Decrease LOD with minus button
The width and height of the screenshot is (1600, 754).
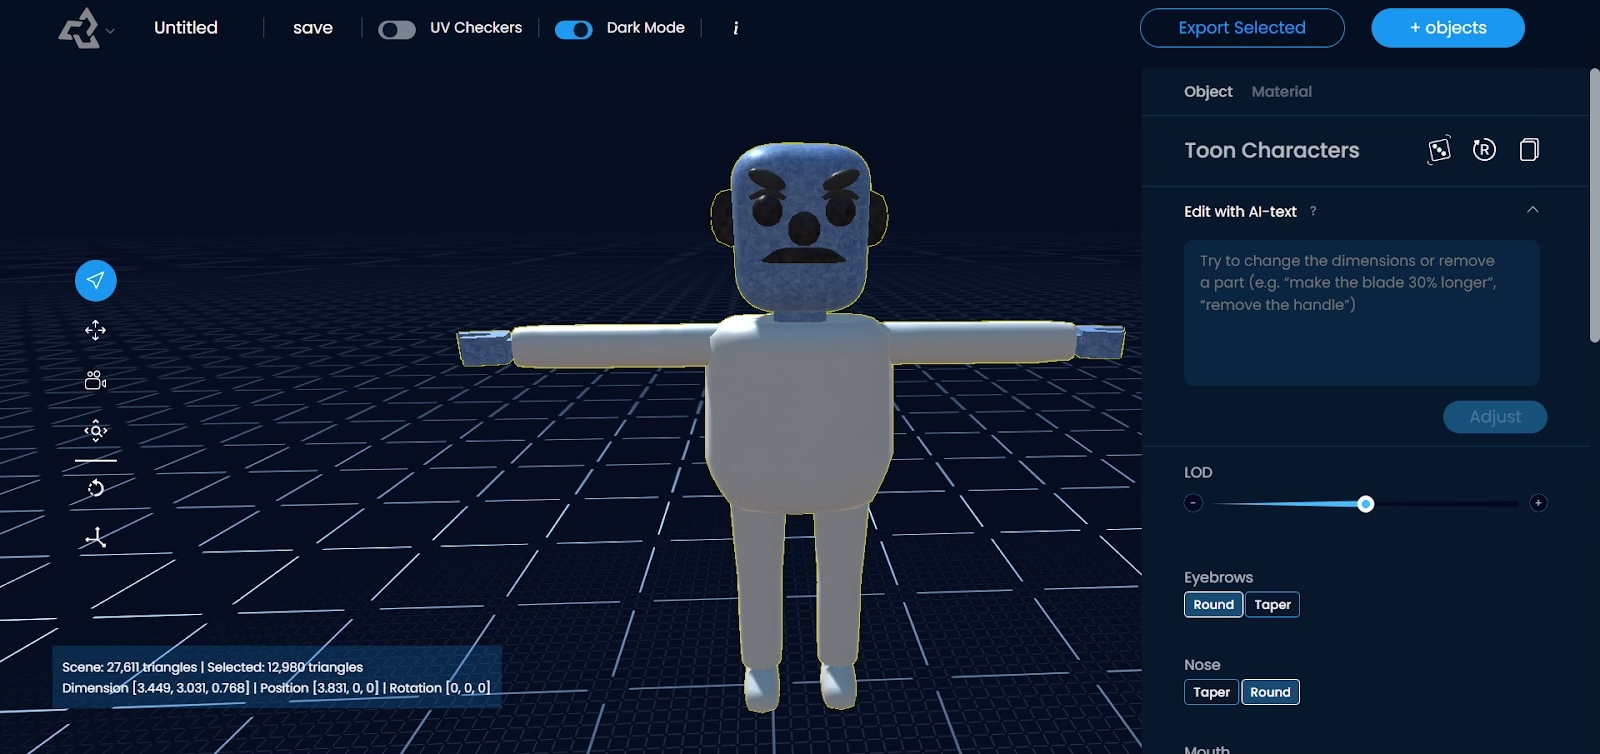(1193, 503)
